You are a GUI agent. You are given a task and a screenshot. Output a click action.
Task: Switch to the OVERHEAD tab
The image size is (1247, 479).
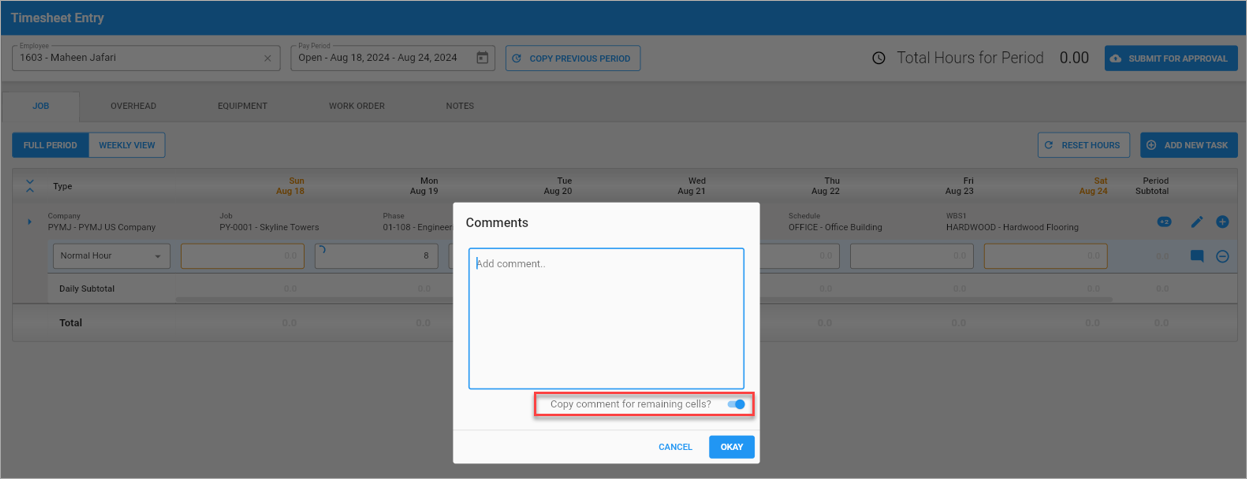133,106
